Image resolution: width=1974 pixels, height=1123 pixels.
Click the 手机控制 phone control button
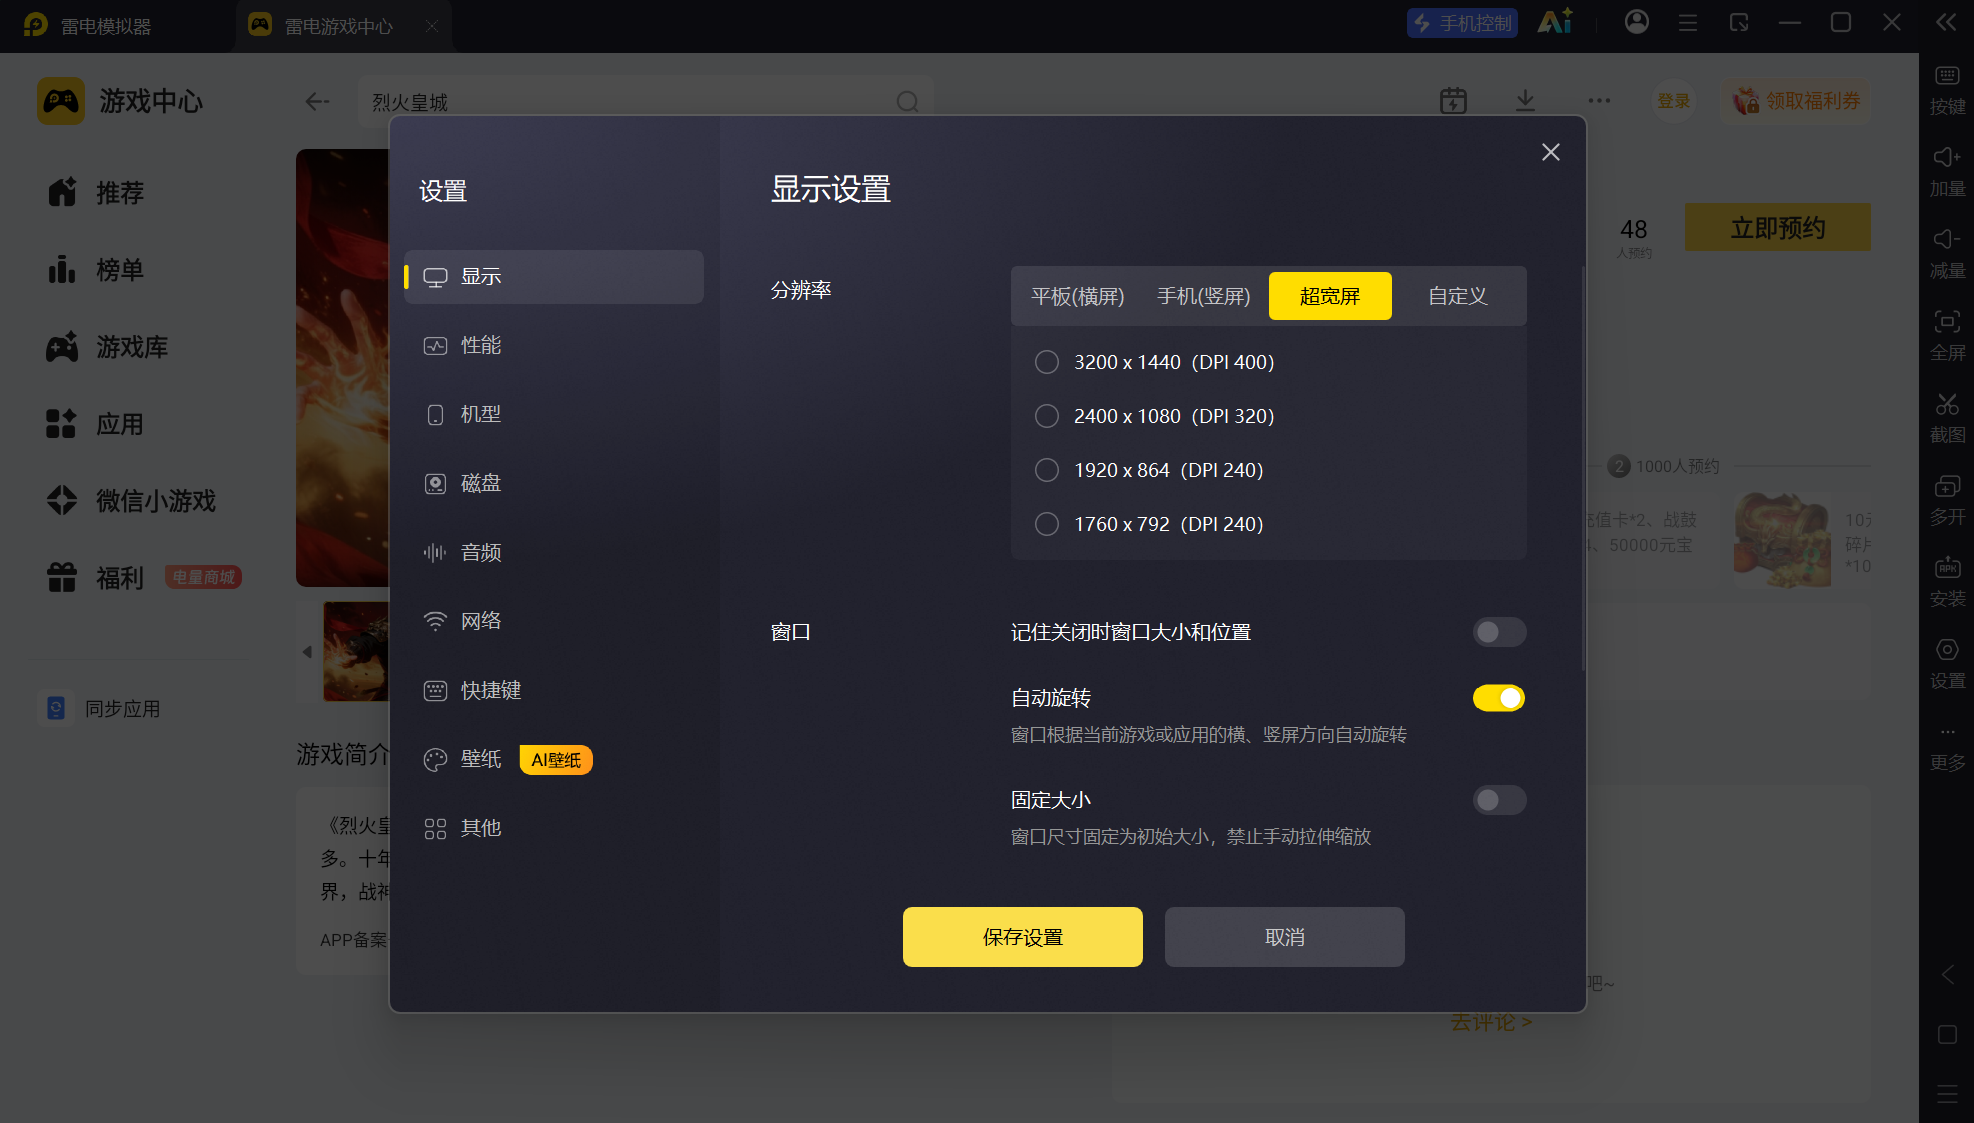(1462, 23)
